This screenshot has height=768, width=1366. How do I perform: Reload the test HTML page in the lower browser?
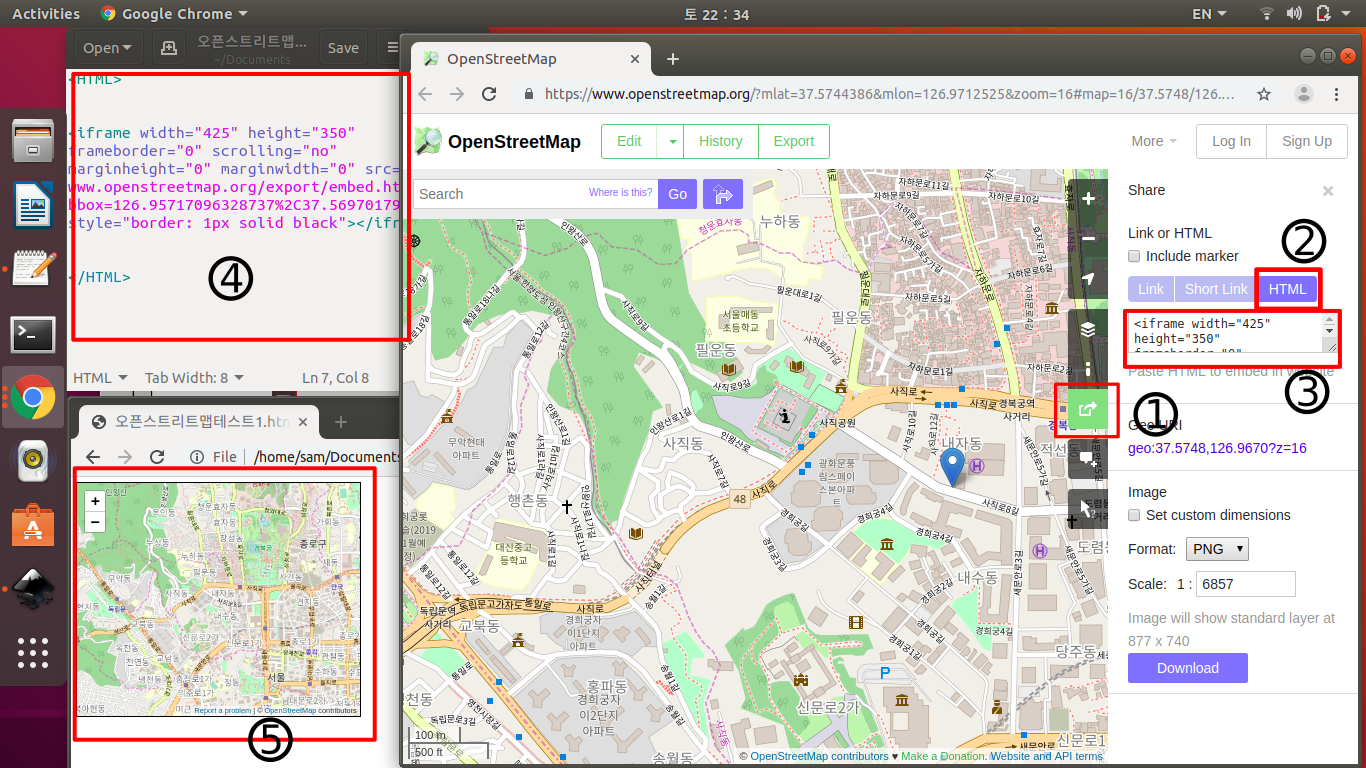pyautogui.click(x=156, y=457)
